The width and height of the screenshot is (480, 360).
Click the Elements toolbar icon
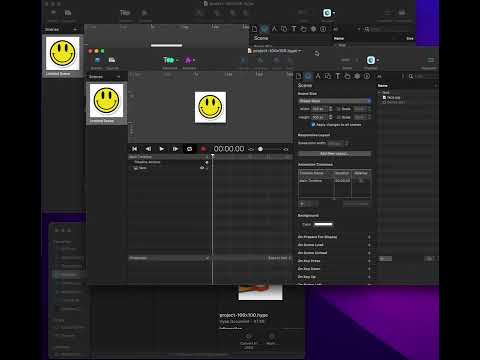[169, 60]
